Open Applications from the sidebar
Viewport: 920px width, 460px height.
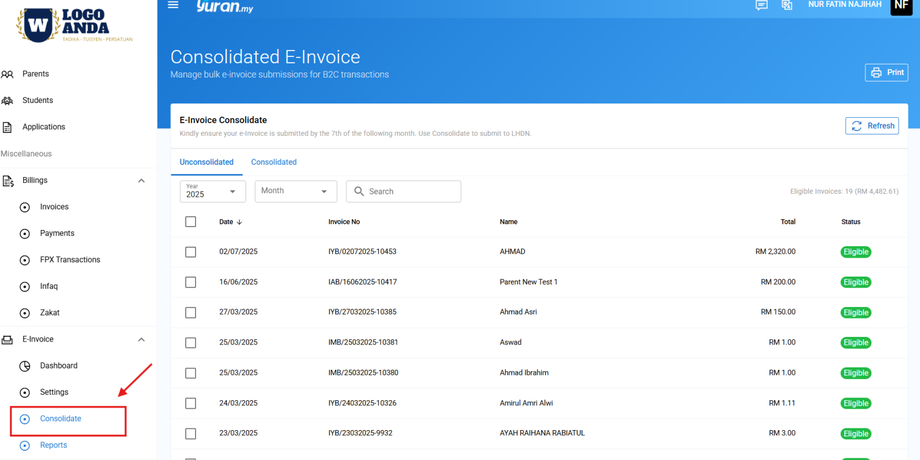[43, 127]
